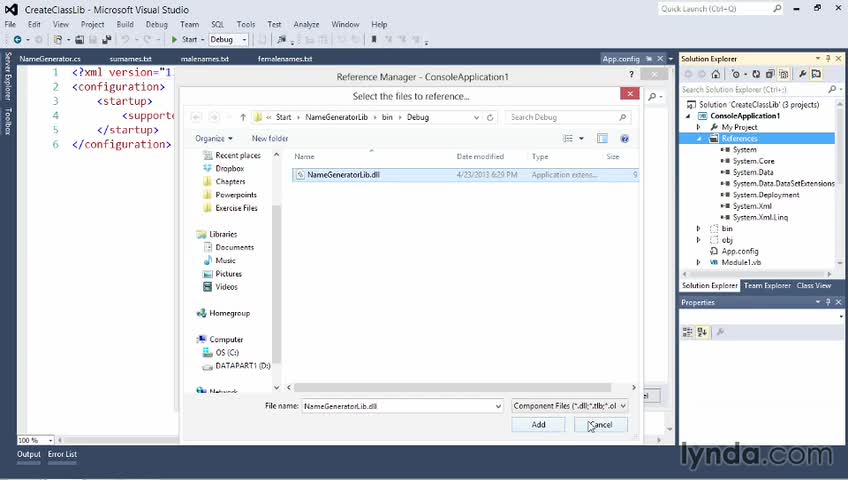Click the Property Pages wrench icon in Properties panel
Screen dimensions: 848x480
click(x=720, y=332)
